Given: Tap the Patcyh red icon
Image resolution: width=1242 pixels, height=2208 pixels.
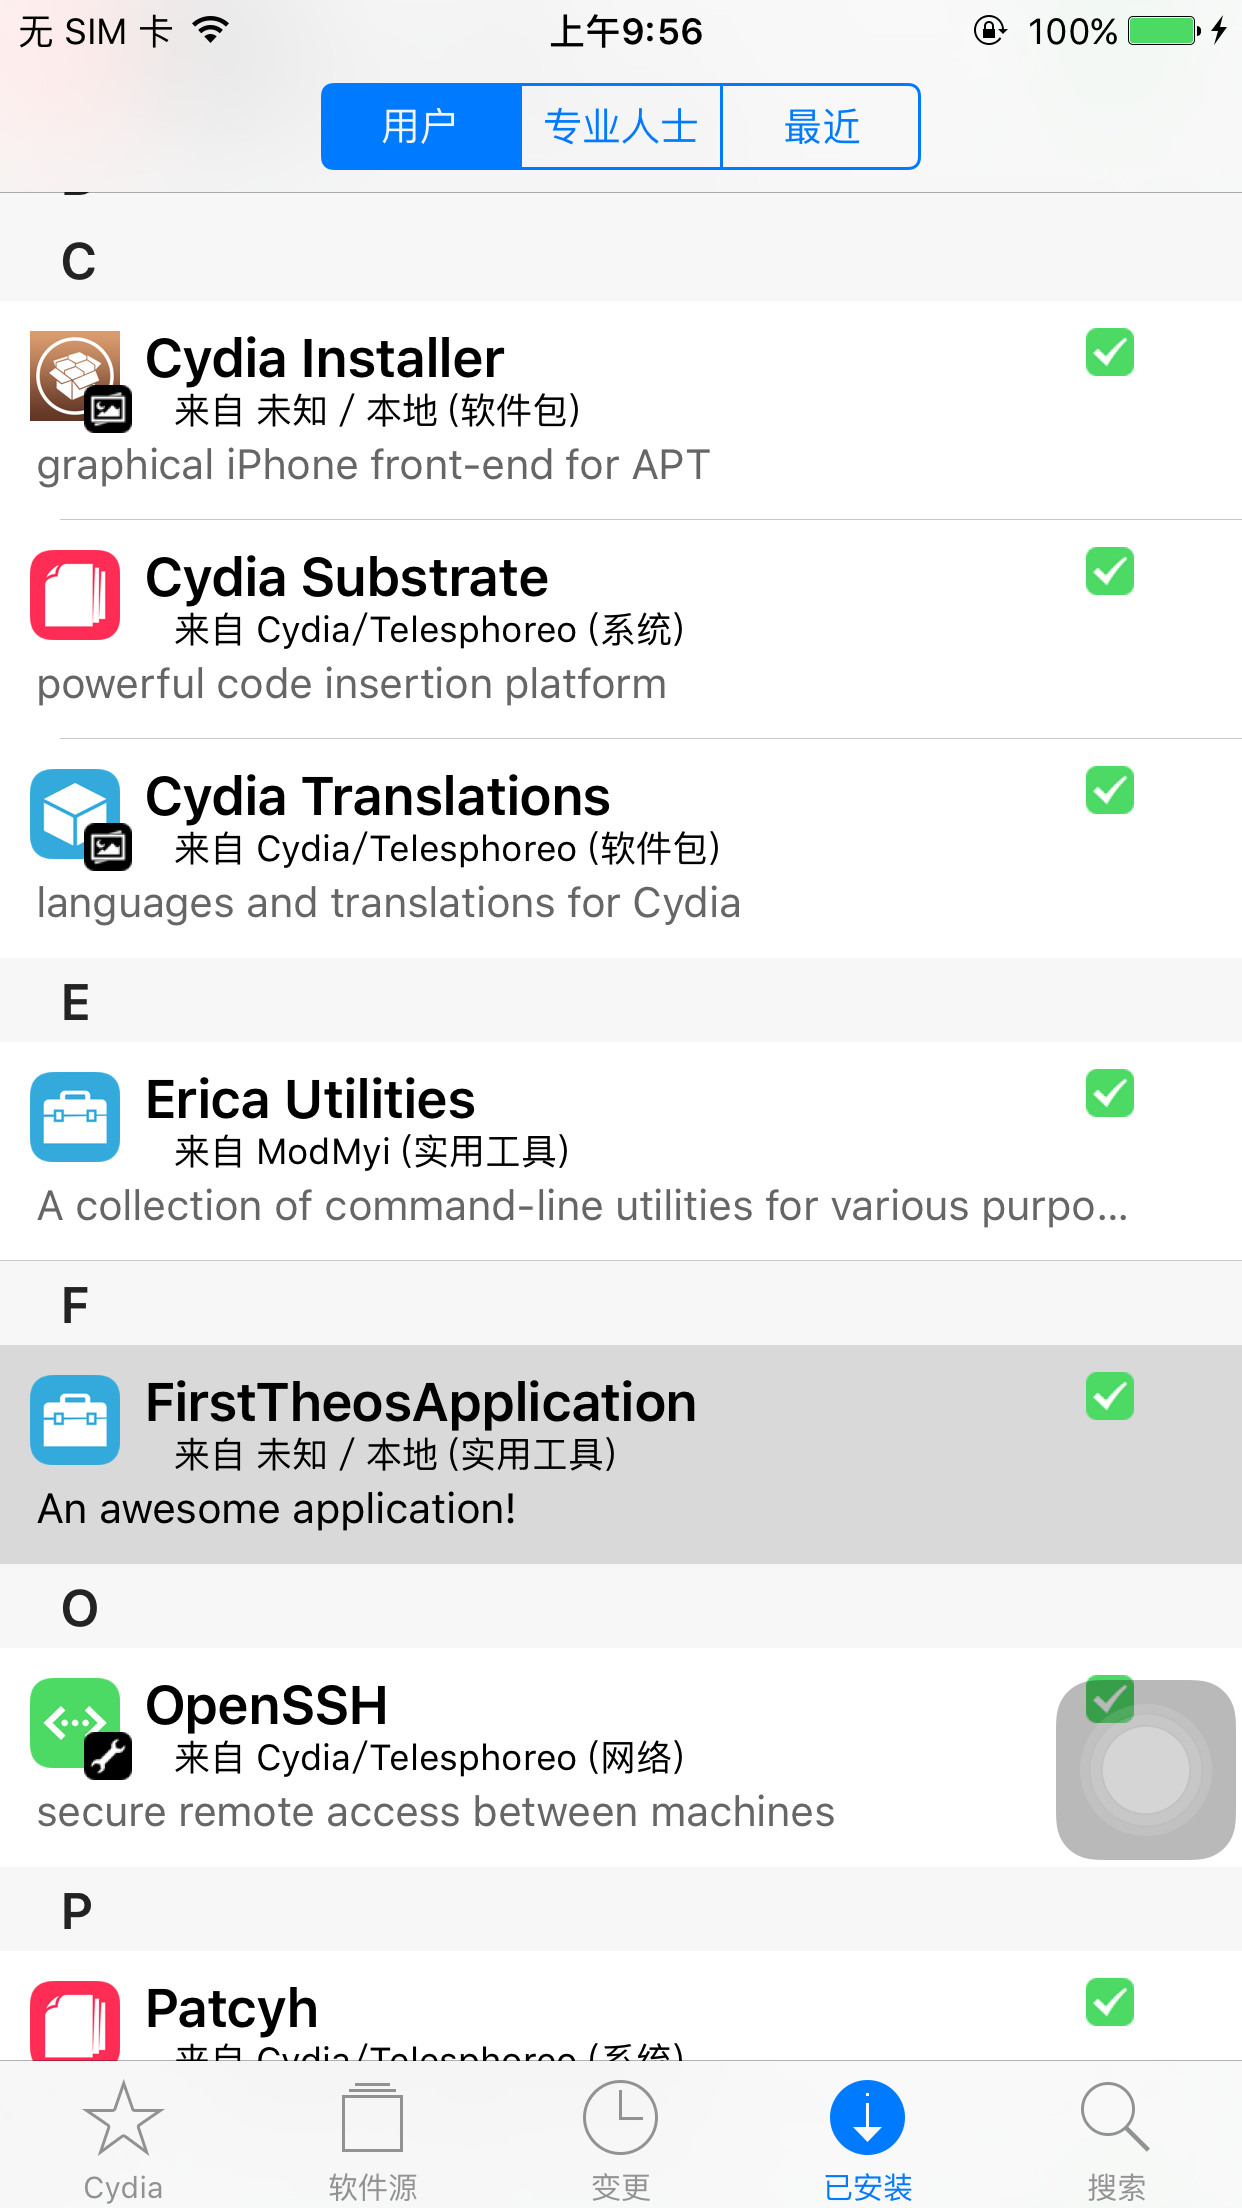Looking at the screenshot, I should coord(75,2020).
